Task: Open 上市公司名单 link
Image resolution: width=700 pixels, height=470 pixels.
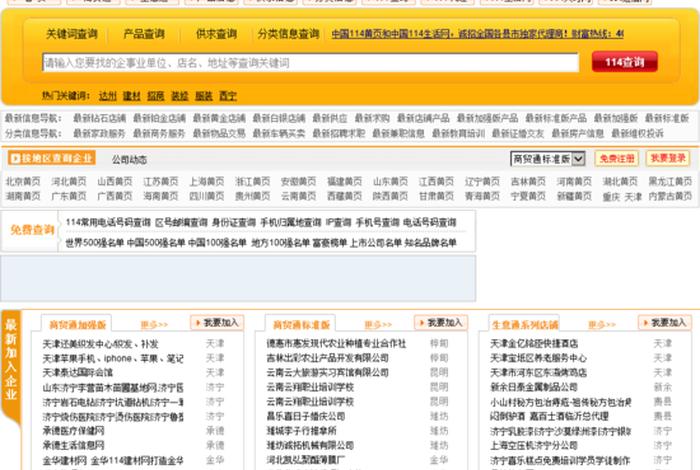Action: (375, 243)
